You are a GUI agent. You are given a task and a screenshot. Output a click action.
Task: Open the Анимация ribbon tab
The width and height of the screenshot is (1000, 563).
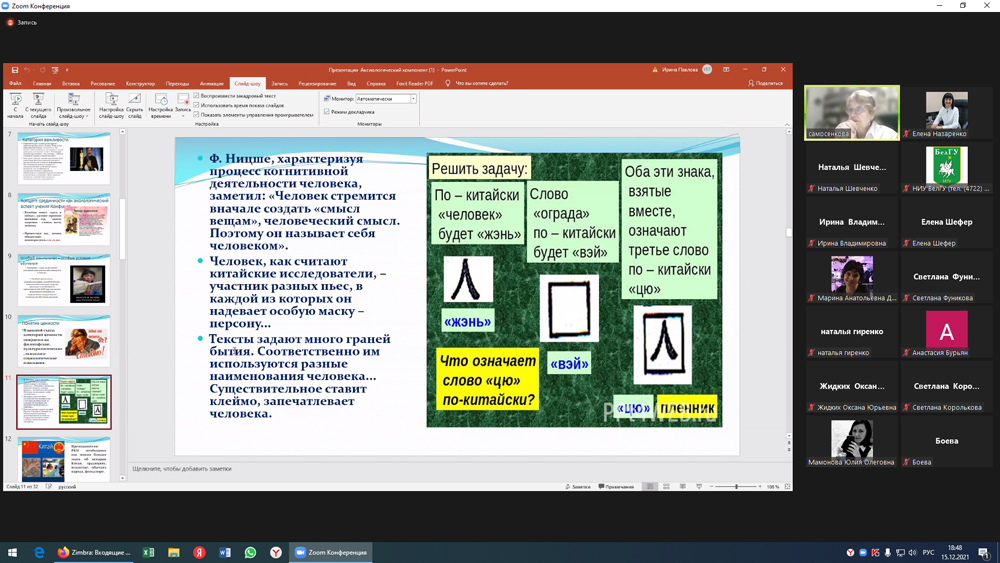point(211,84)
